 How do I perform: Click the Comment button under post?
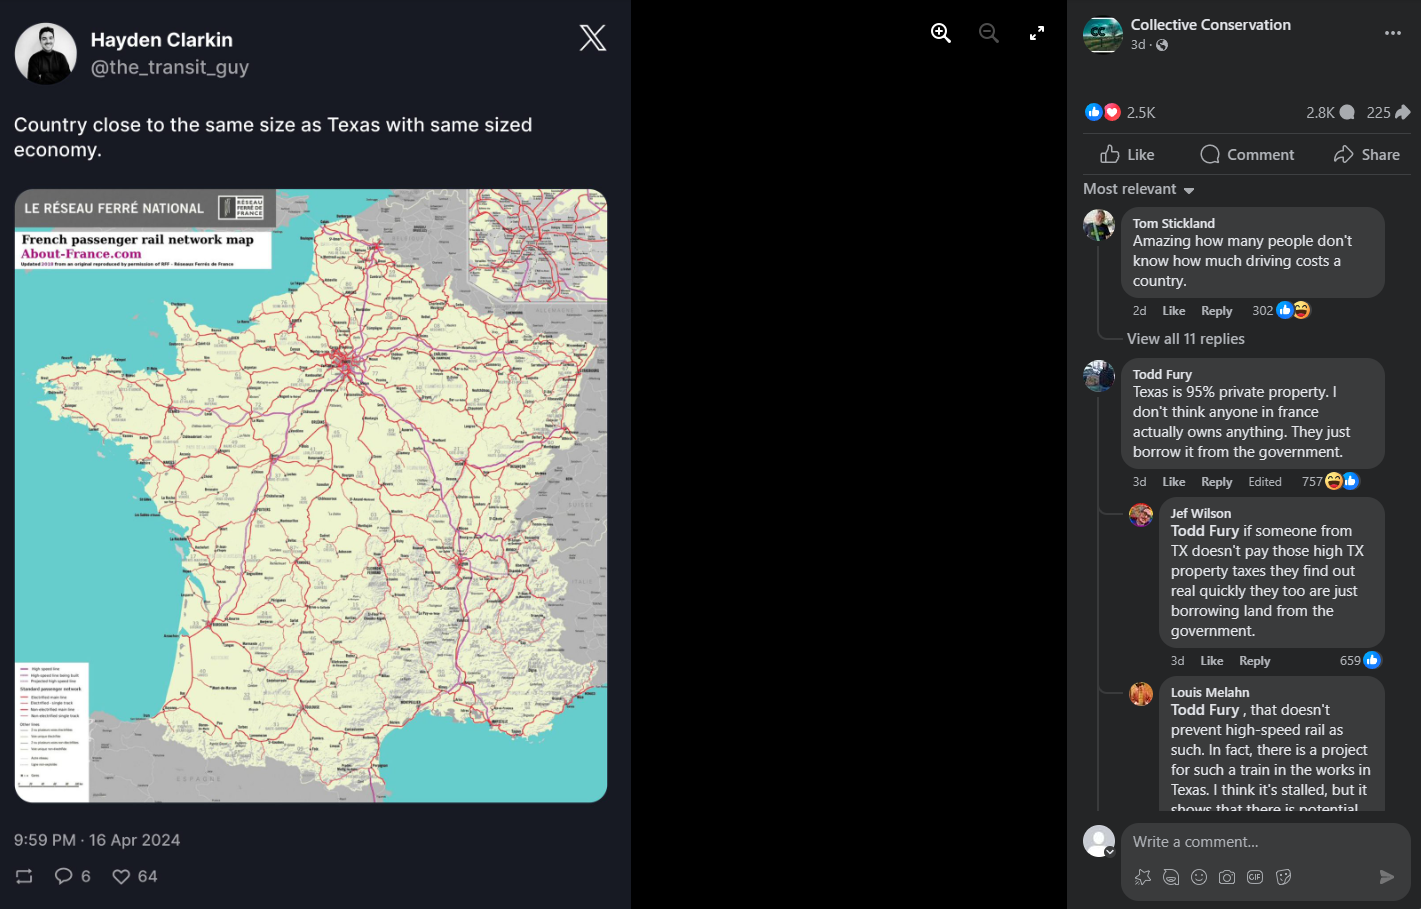1247,154
